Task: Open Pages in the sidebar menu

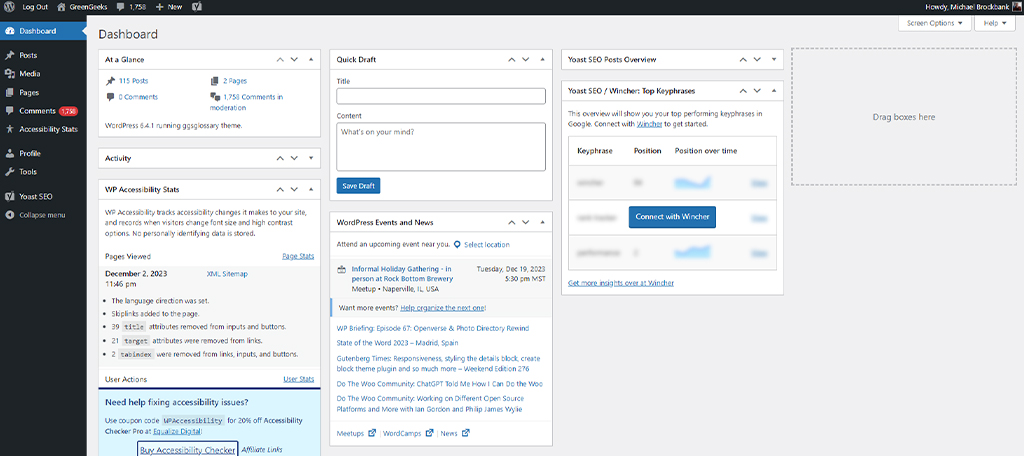Action: [x=43, y=93]
